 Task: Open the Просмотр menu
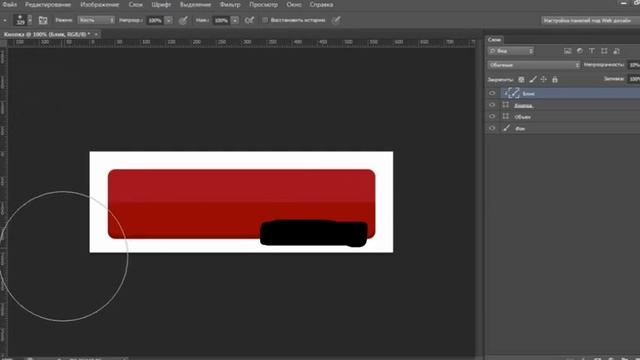(x=264, y=4)
